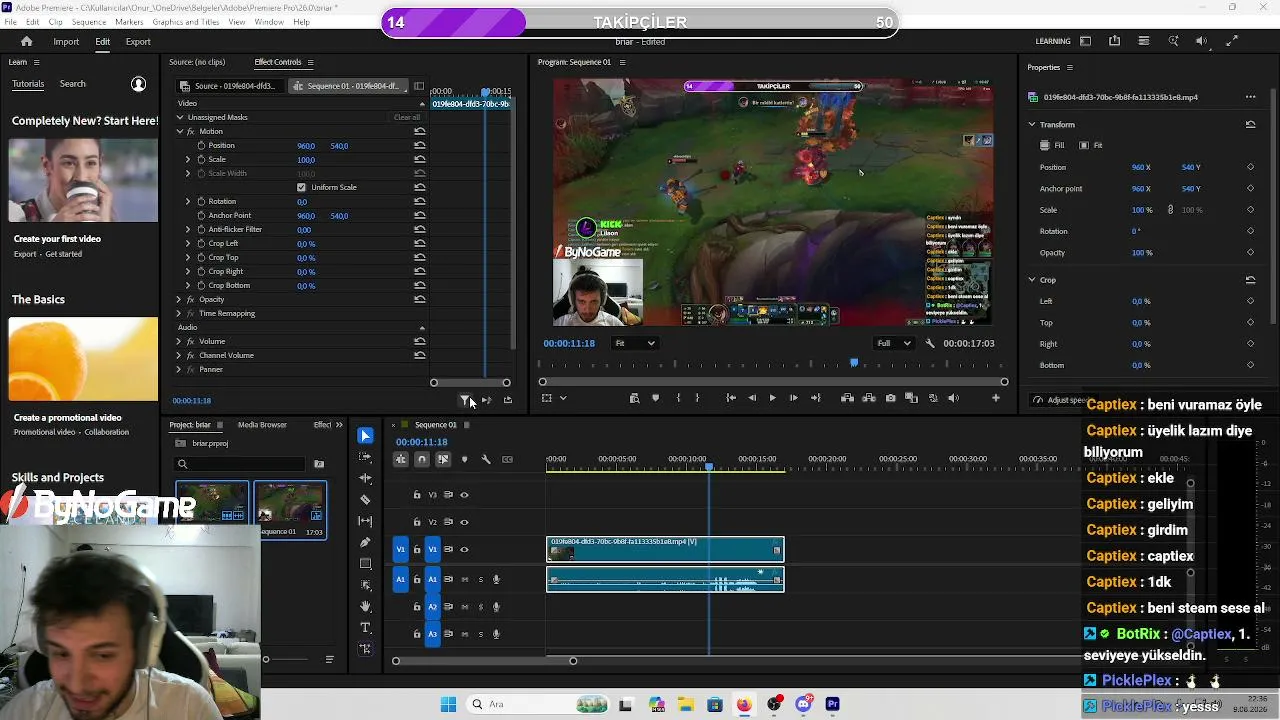
Task: Open the Full playback resolution dropdown
Action: point(894,343)
